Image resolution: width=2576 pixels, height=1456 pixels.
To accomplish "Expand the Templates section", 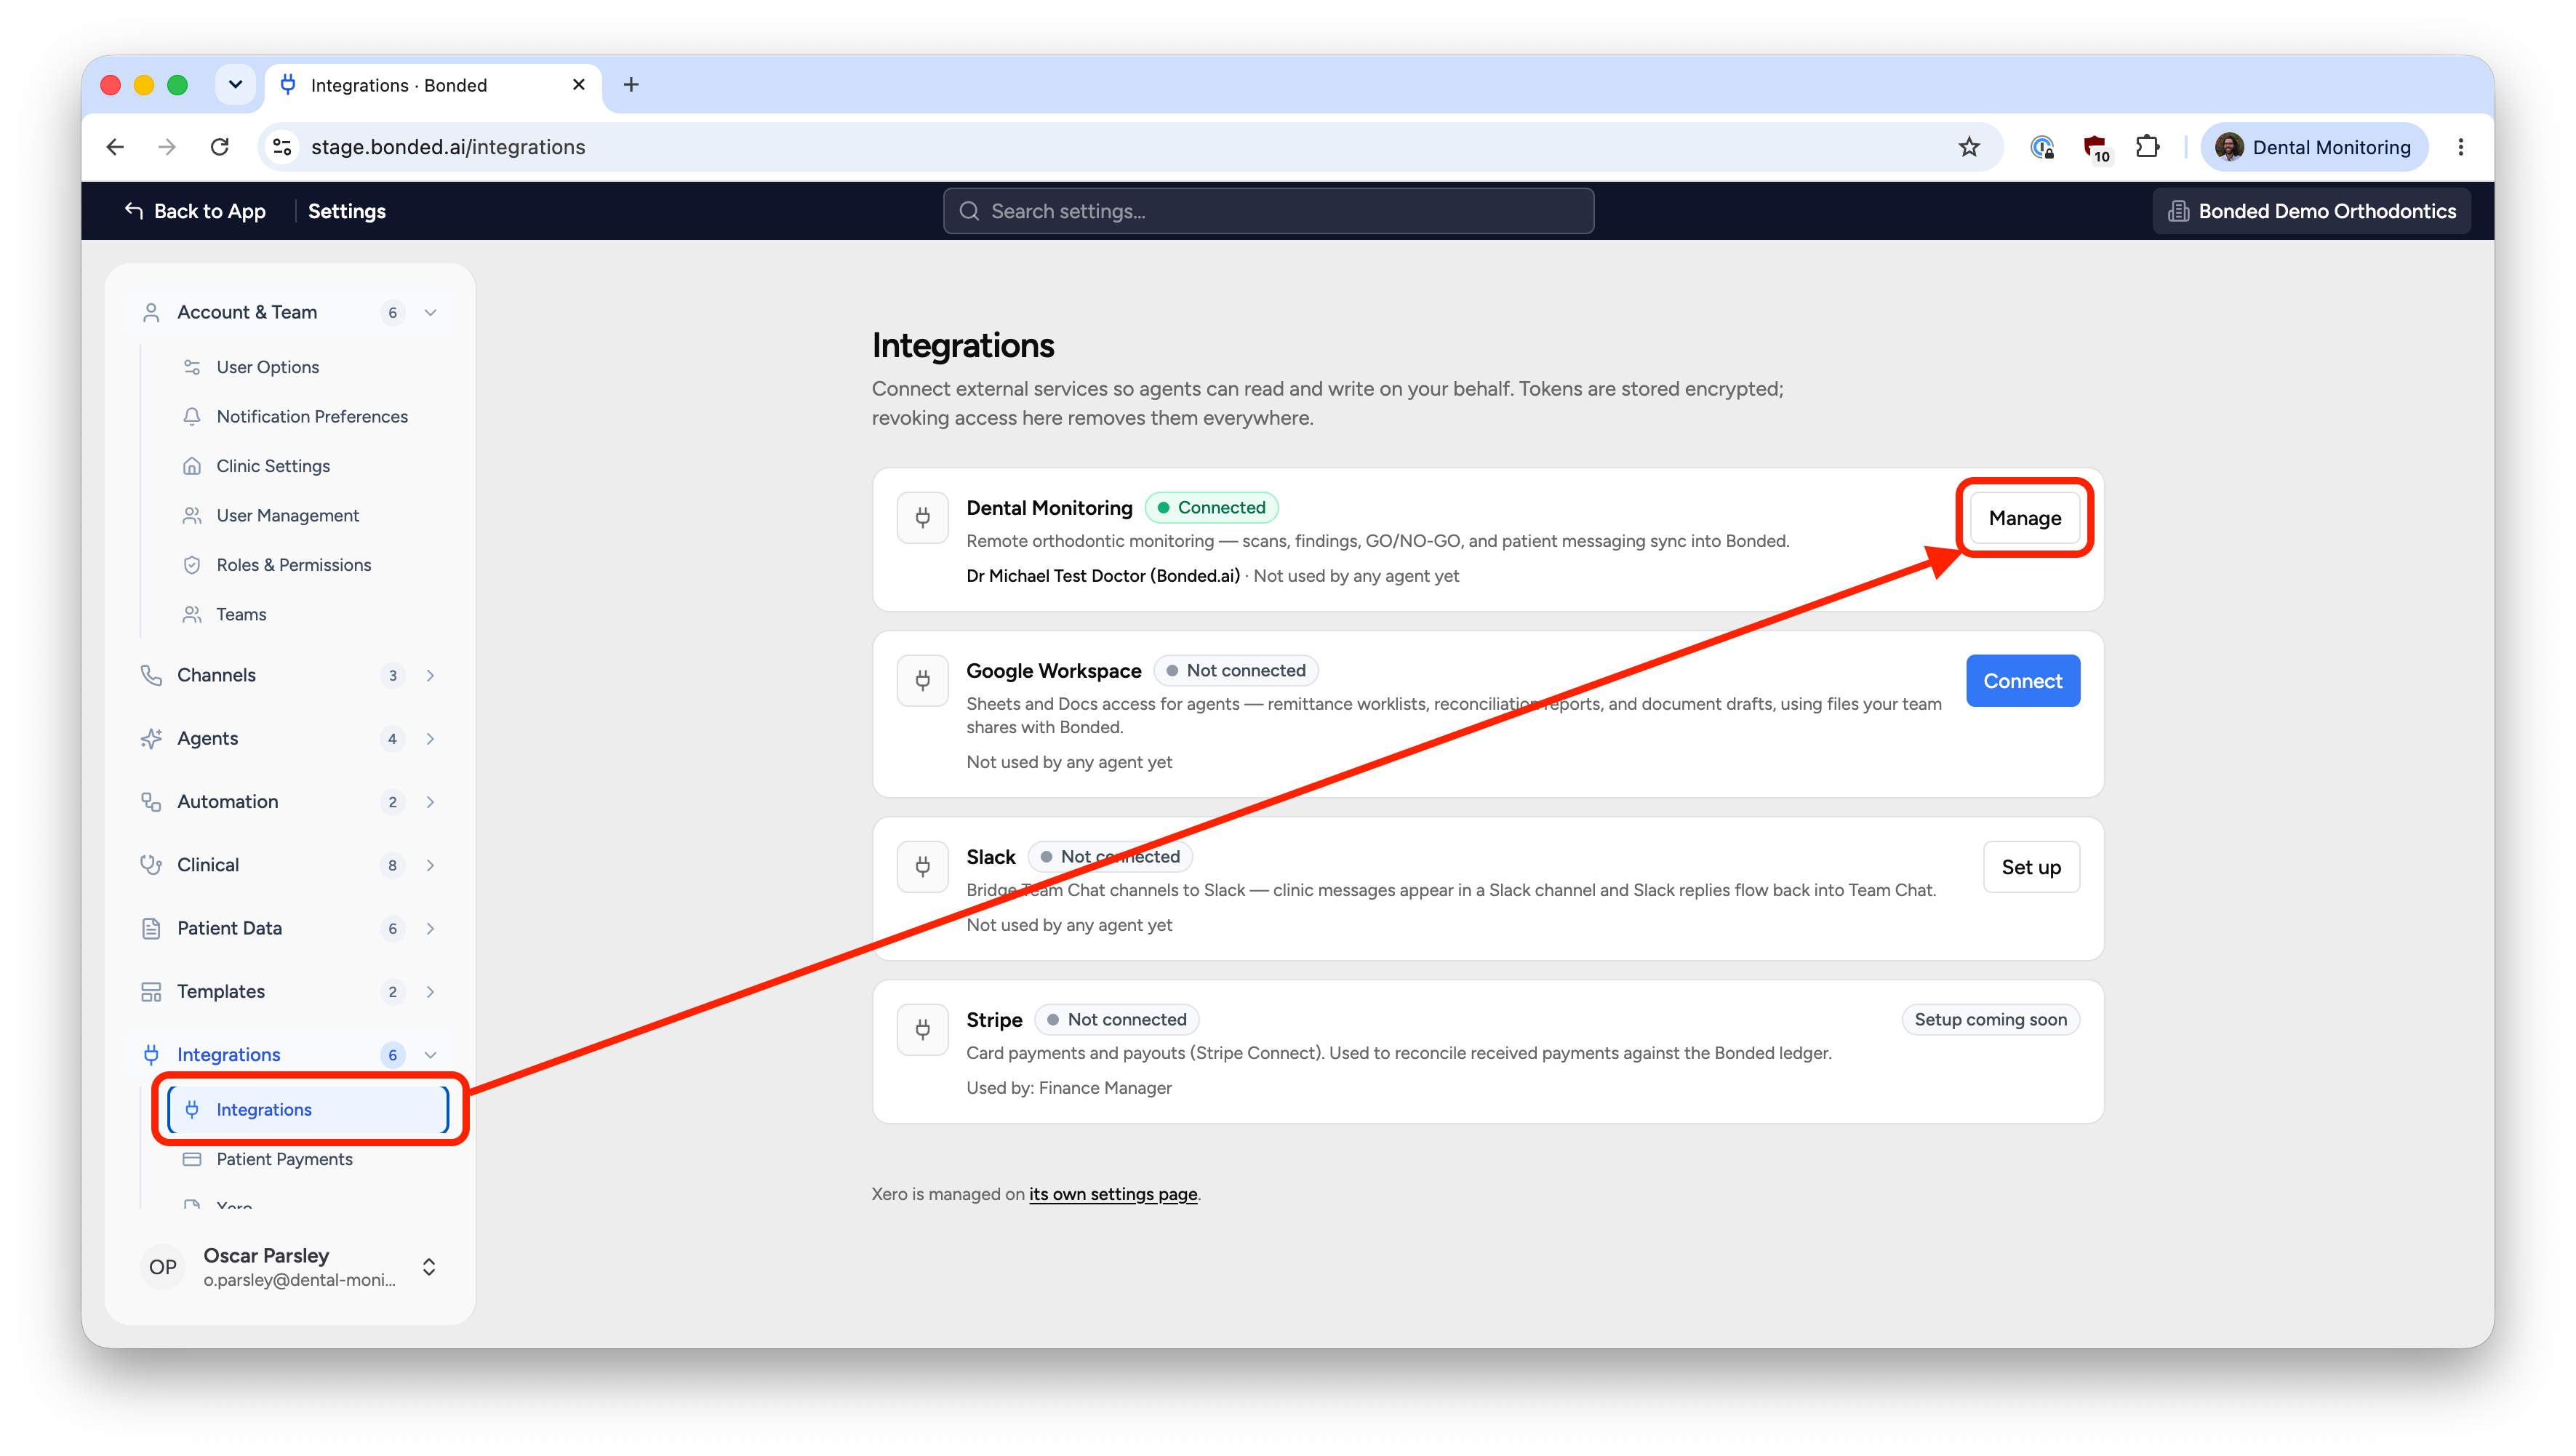I will click(430, 992).
